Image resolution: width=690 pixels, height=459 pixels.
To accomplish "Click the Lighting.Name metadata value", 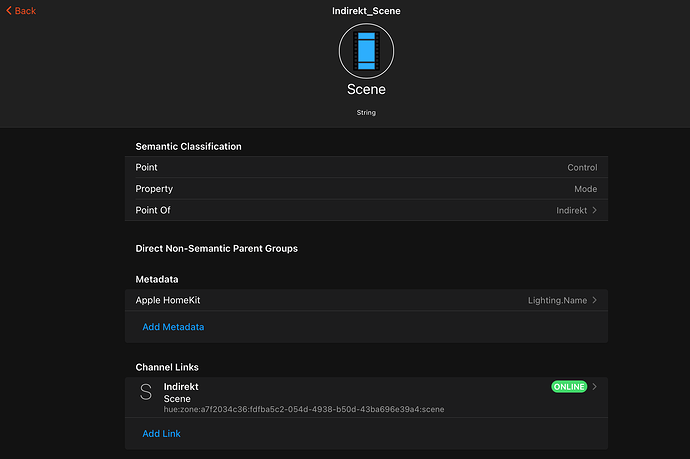I will point(557,300).
